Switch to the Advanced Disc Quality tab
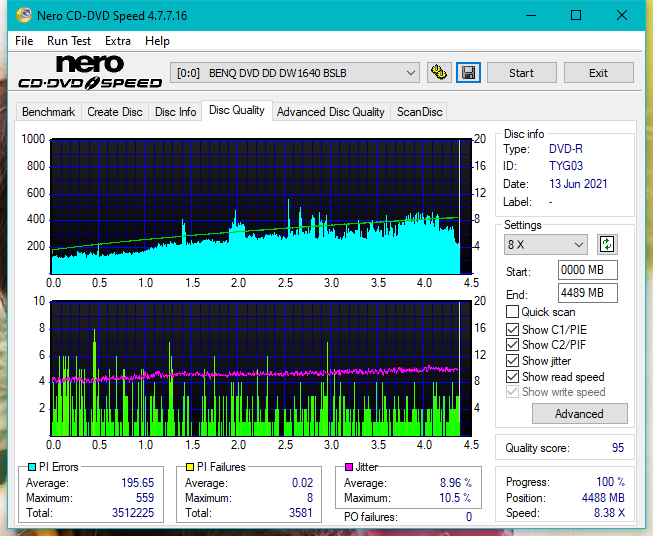This screenshot has width=653, height=536. 331,112
